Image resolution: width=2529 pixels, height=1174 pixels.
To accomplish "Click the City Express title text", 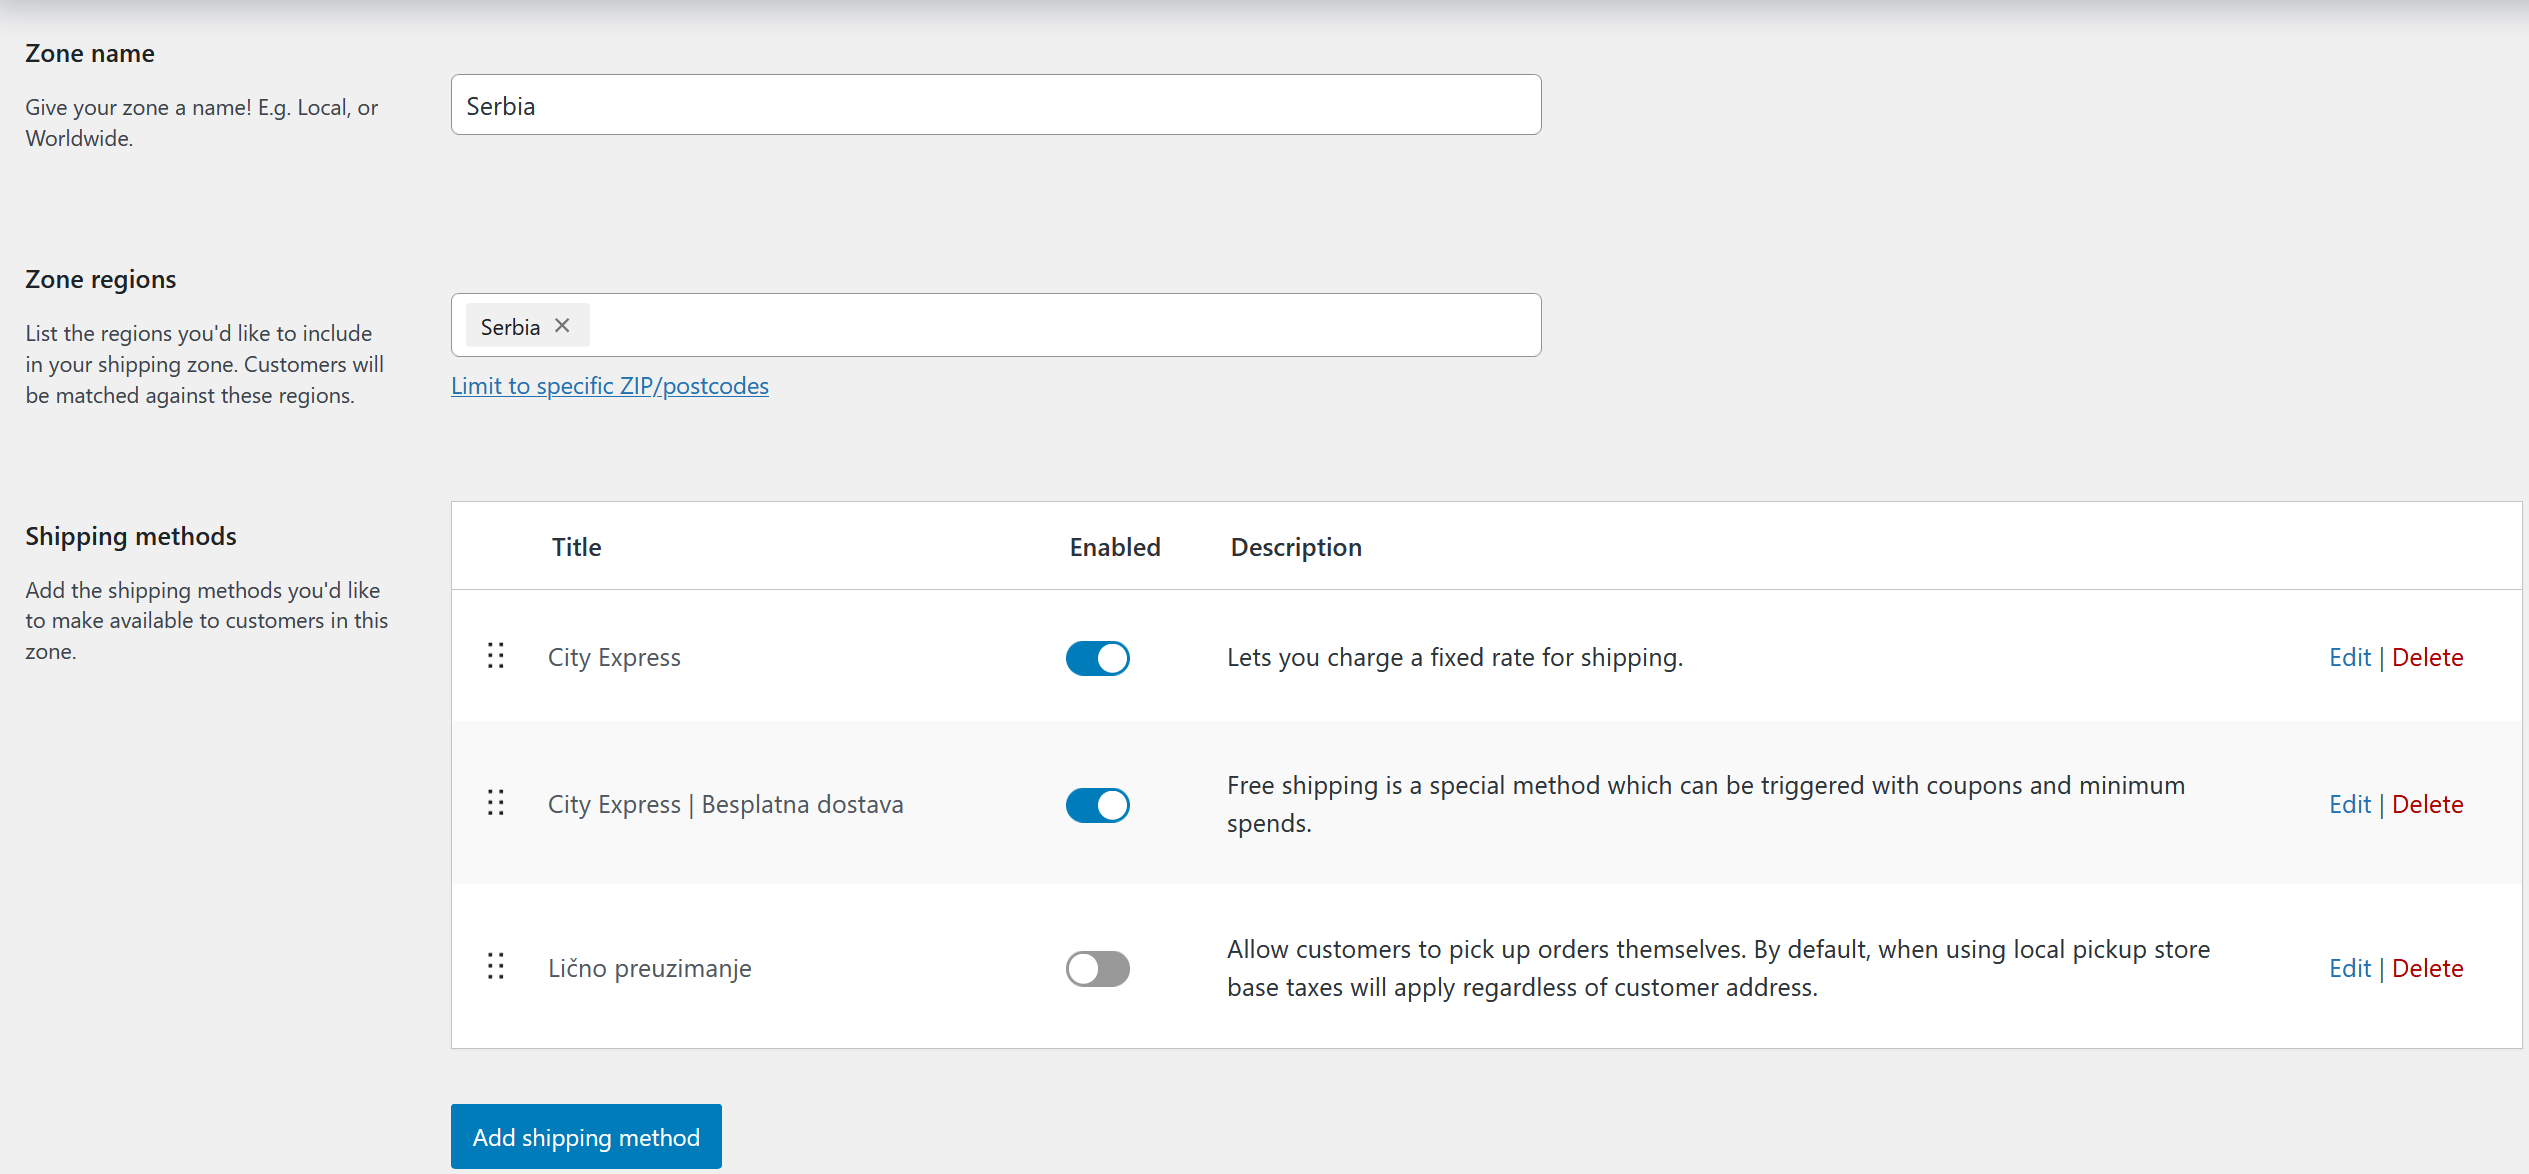I will [x=614, y=658].
